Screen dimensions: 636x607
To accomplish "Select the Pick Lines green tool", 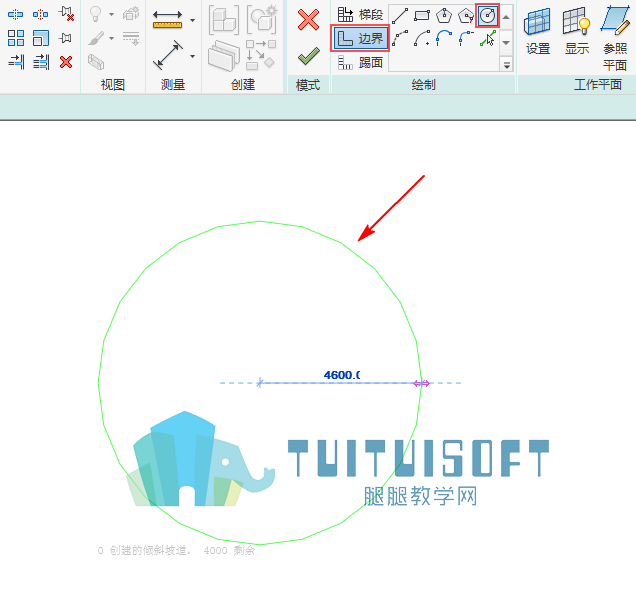I will tap(488, 38).
